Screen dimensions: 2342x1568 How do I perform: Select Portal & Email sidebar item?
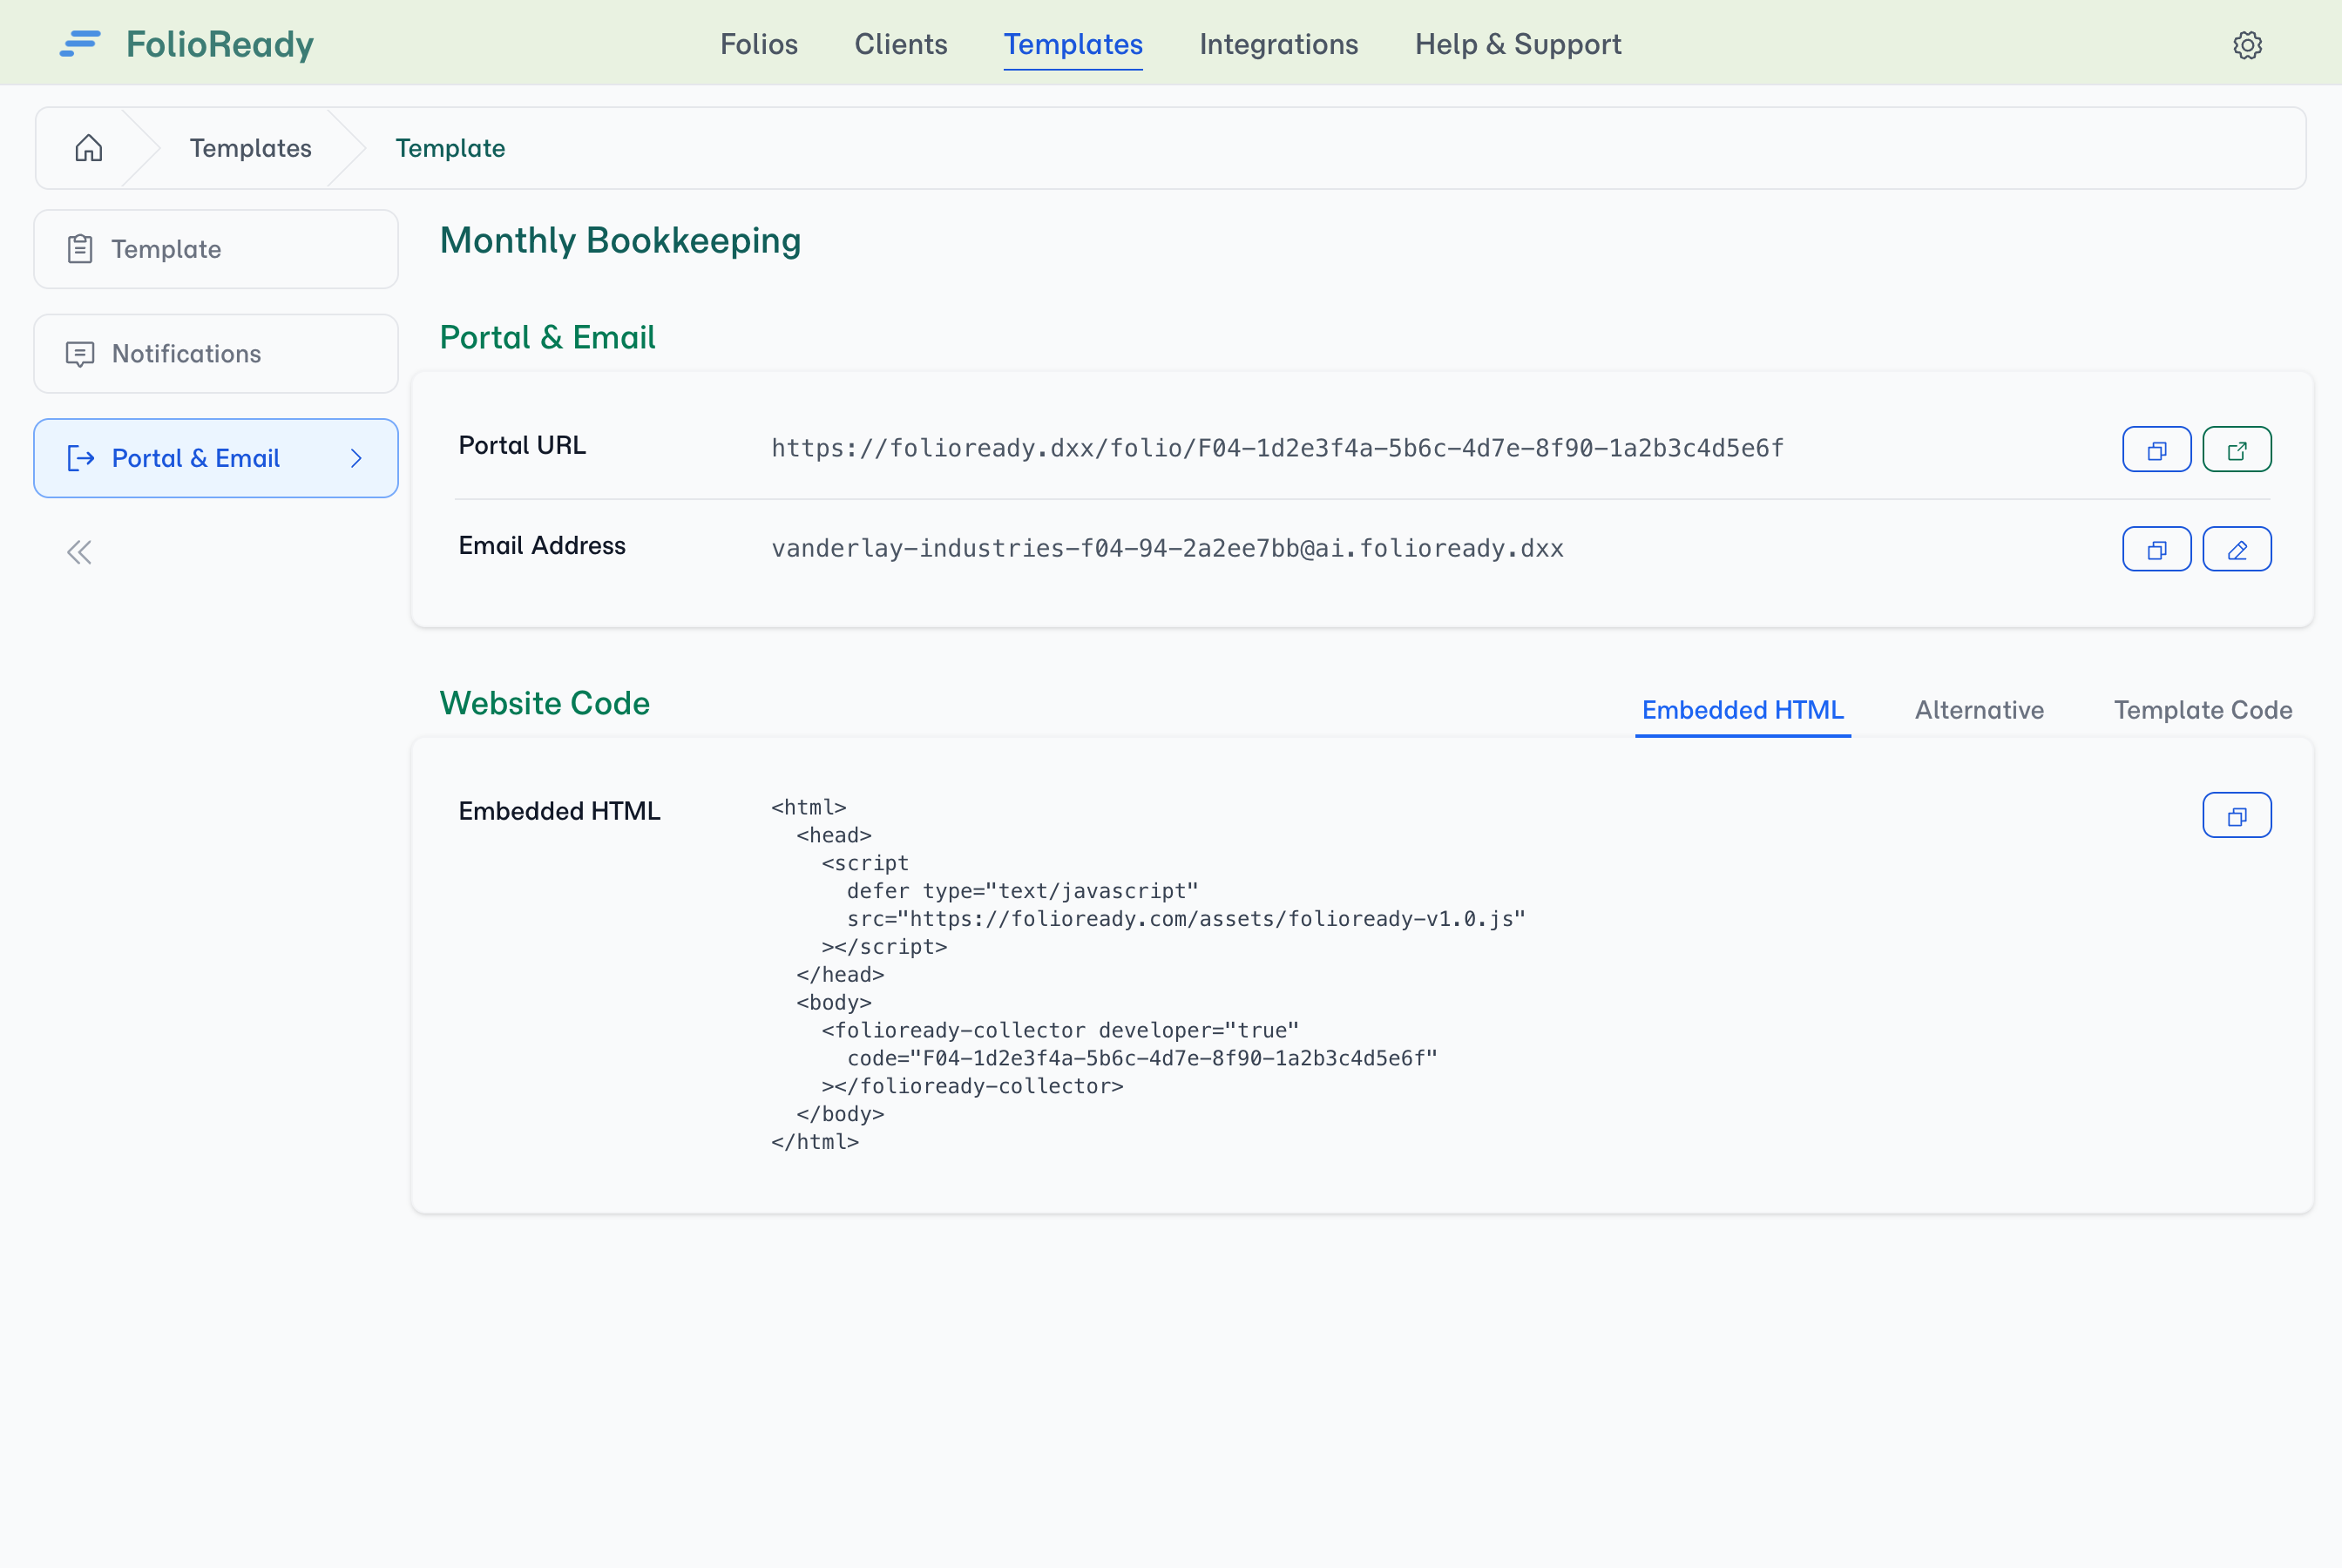[216, 458]
